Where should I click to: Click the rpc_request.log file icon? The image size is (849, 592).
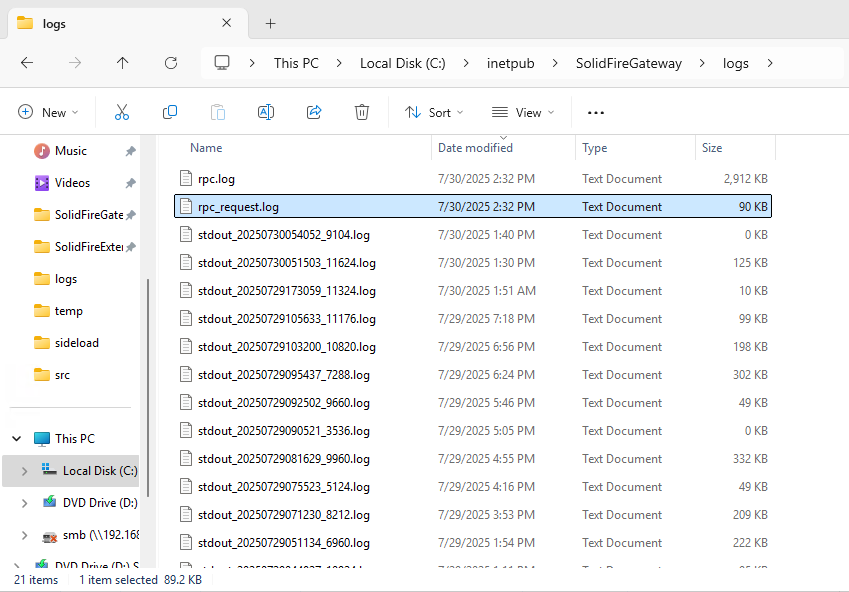(x=186, y=206)
